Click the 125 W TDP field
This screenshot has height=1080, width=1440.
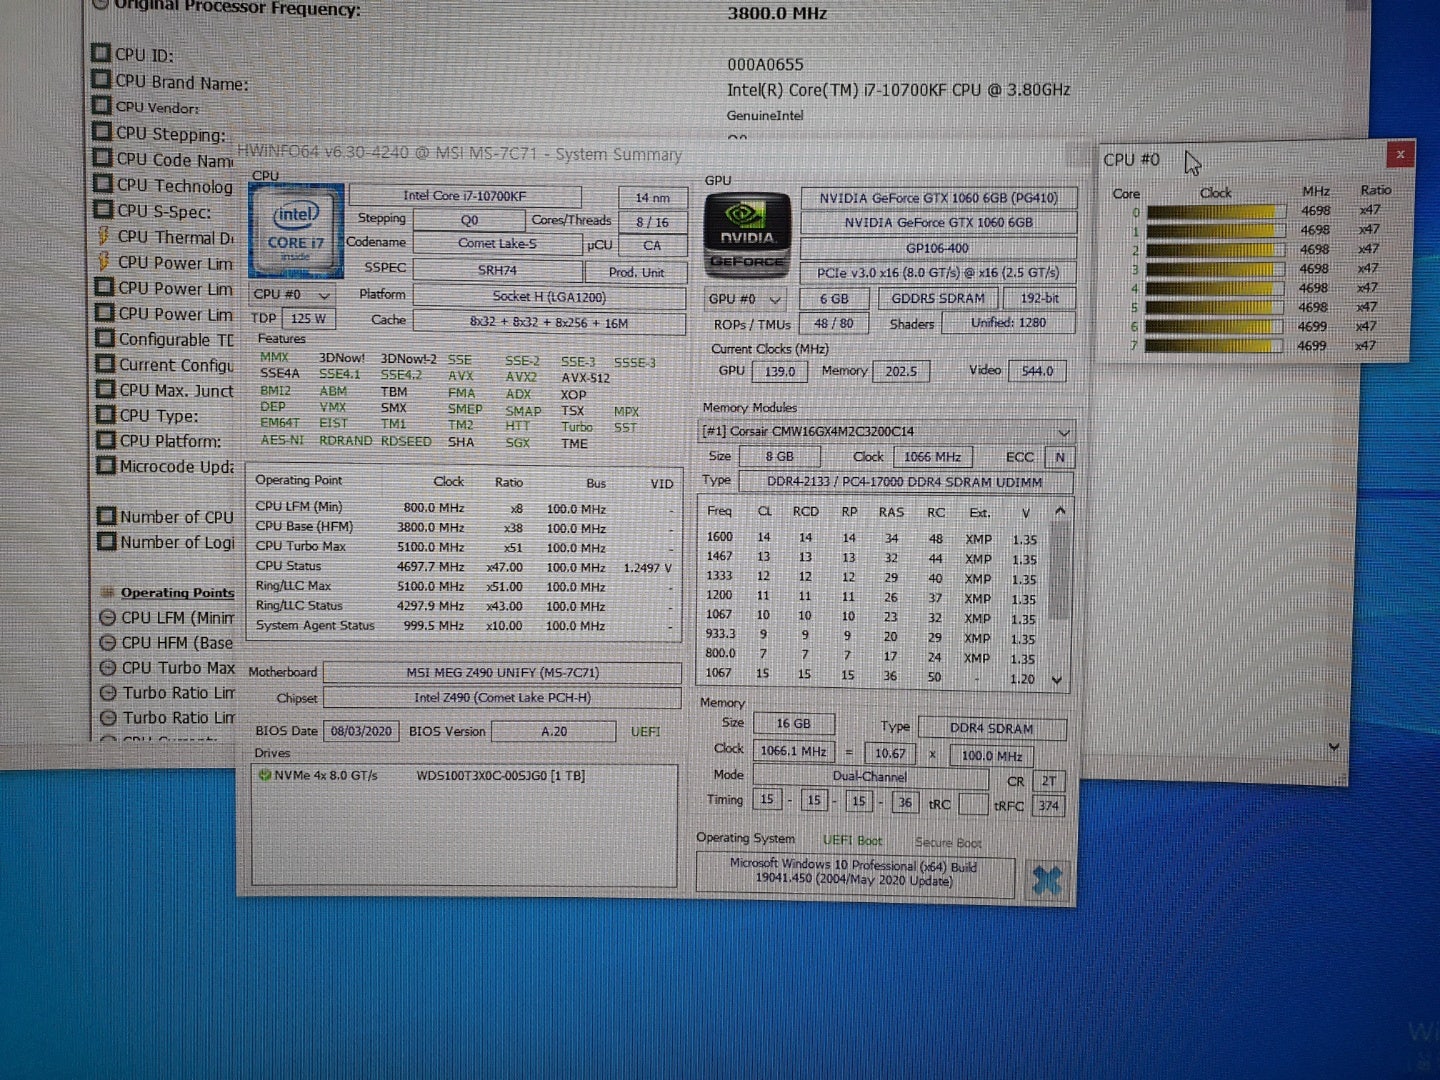click(308, 318)
